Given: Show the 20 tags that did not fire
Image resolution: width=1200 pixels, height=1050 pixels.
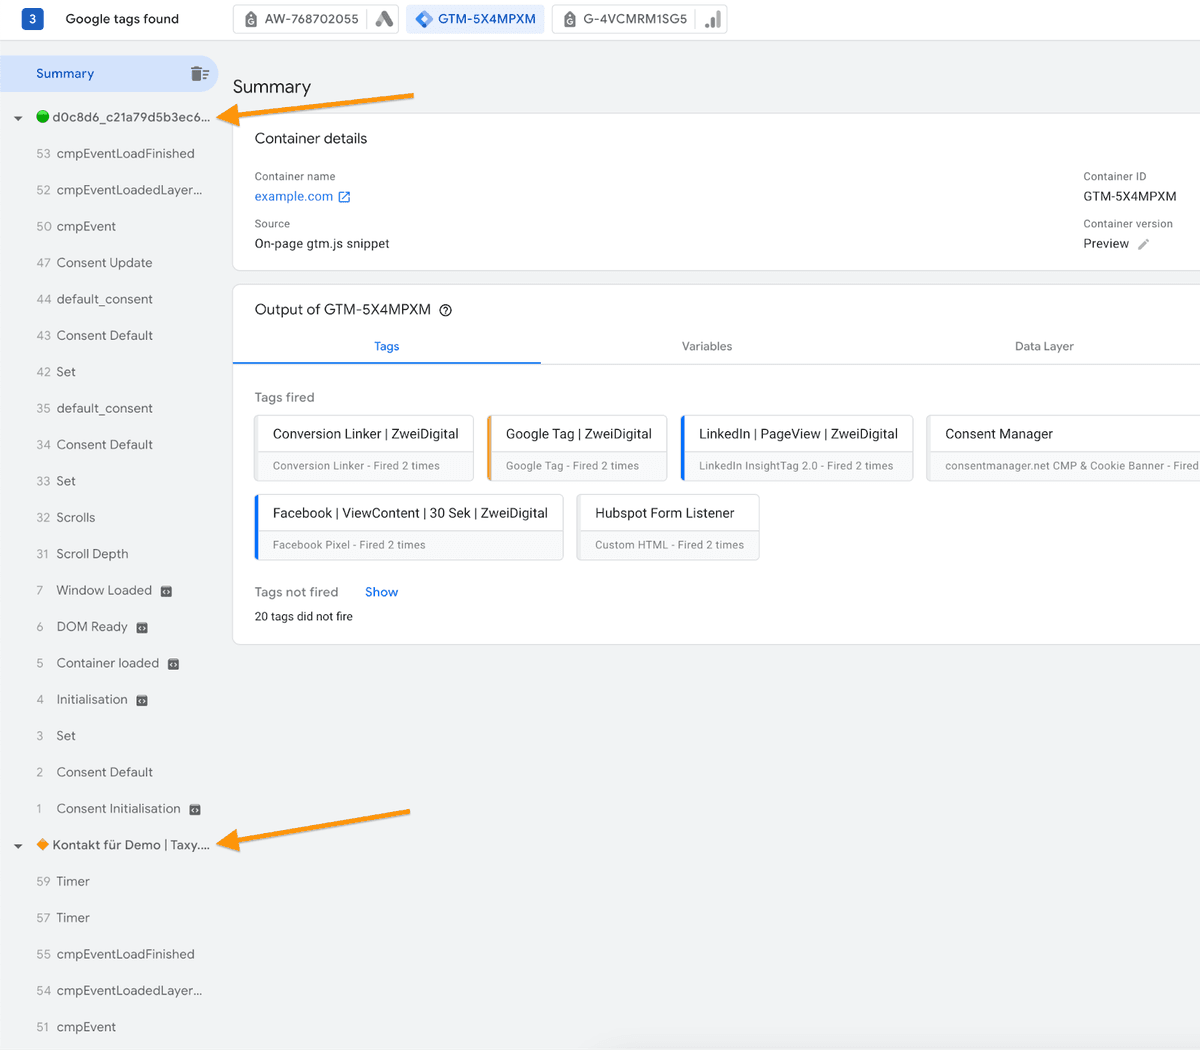Looking at the screenshot, I should 381,591.
